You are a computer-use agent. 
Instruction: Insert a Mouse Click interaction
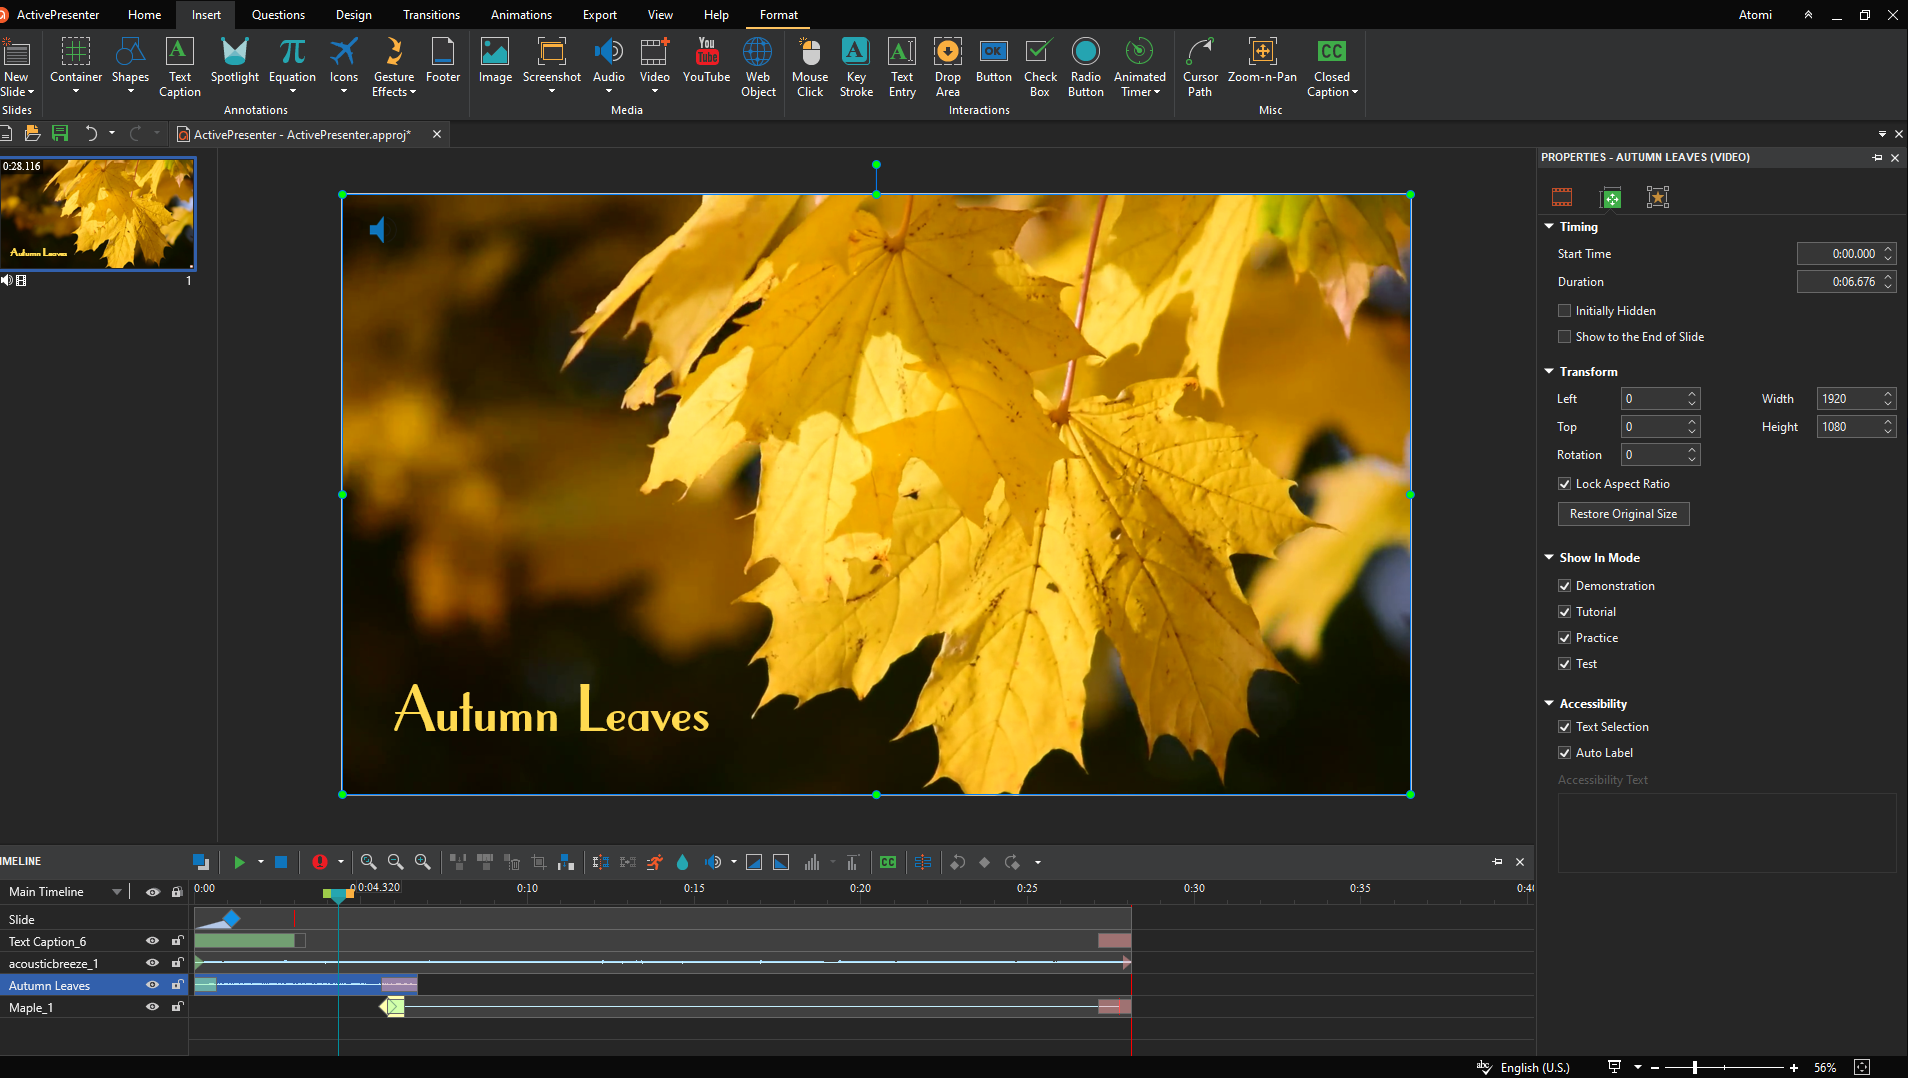[809, 63]
